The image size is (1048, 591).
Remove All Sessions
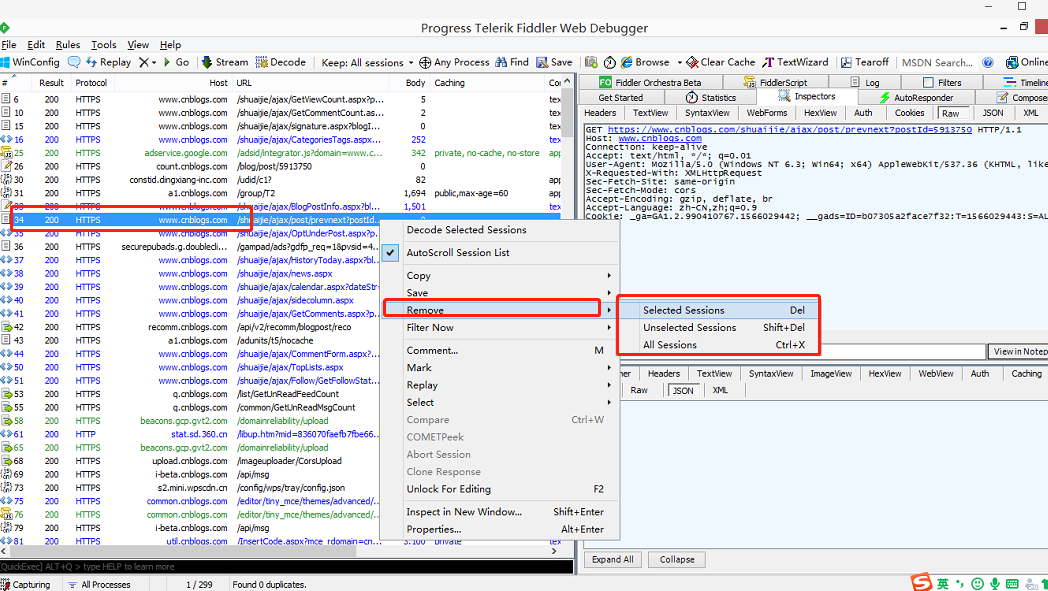pyautogui.click(x=719, y=345)
